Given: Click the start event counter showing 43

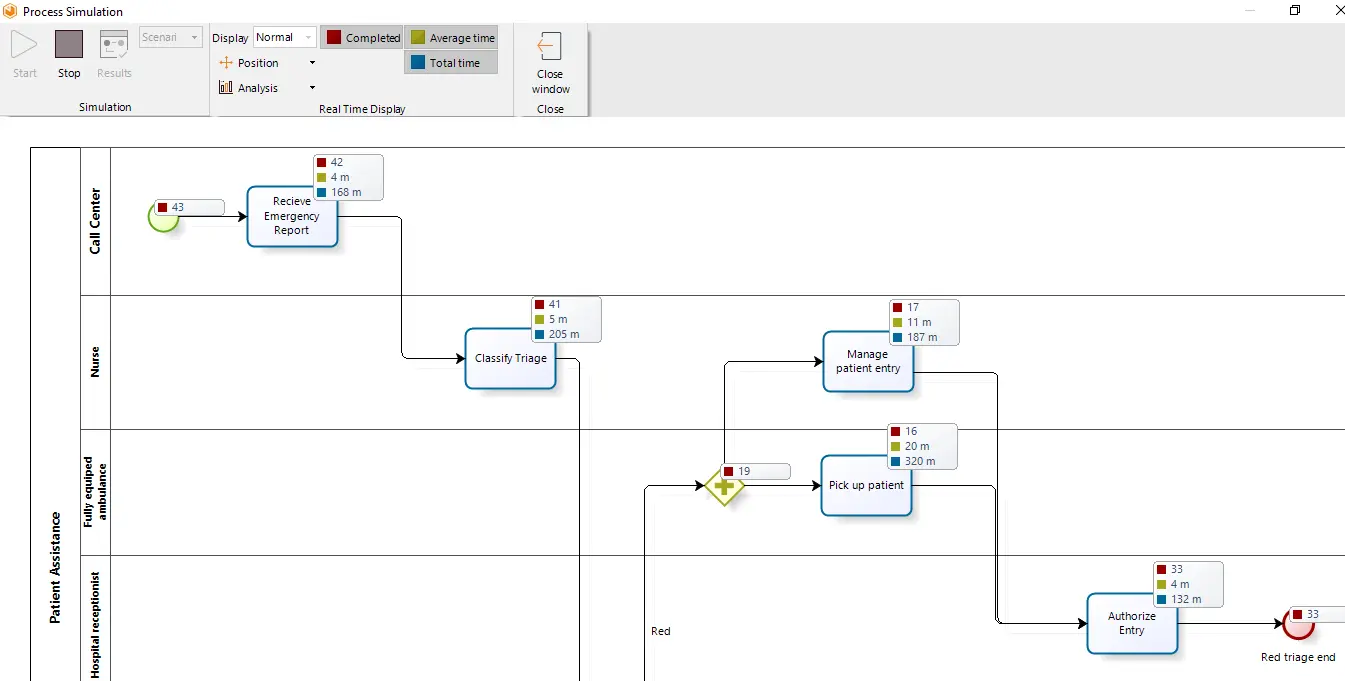Looking at the screenshot, I should (190, 208).
